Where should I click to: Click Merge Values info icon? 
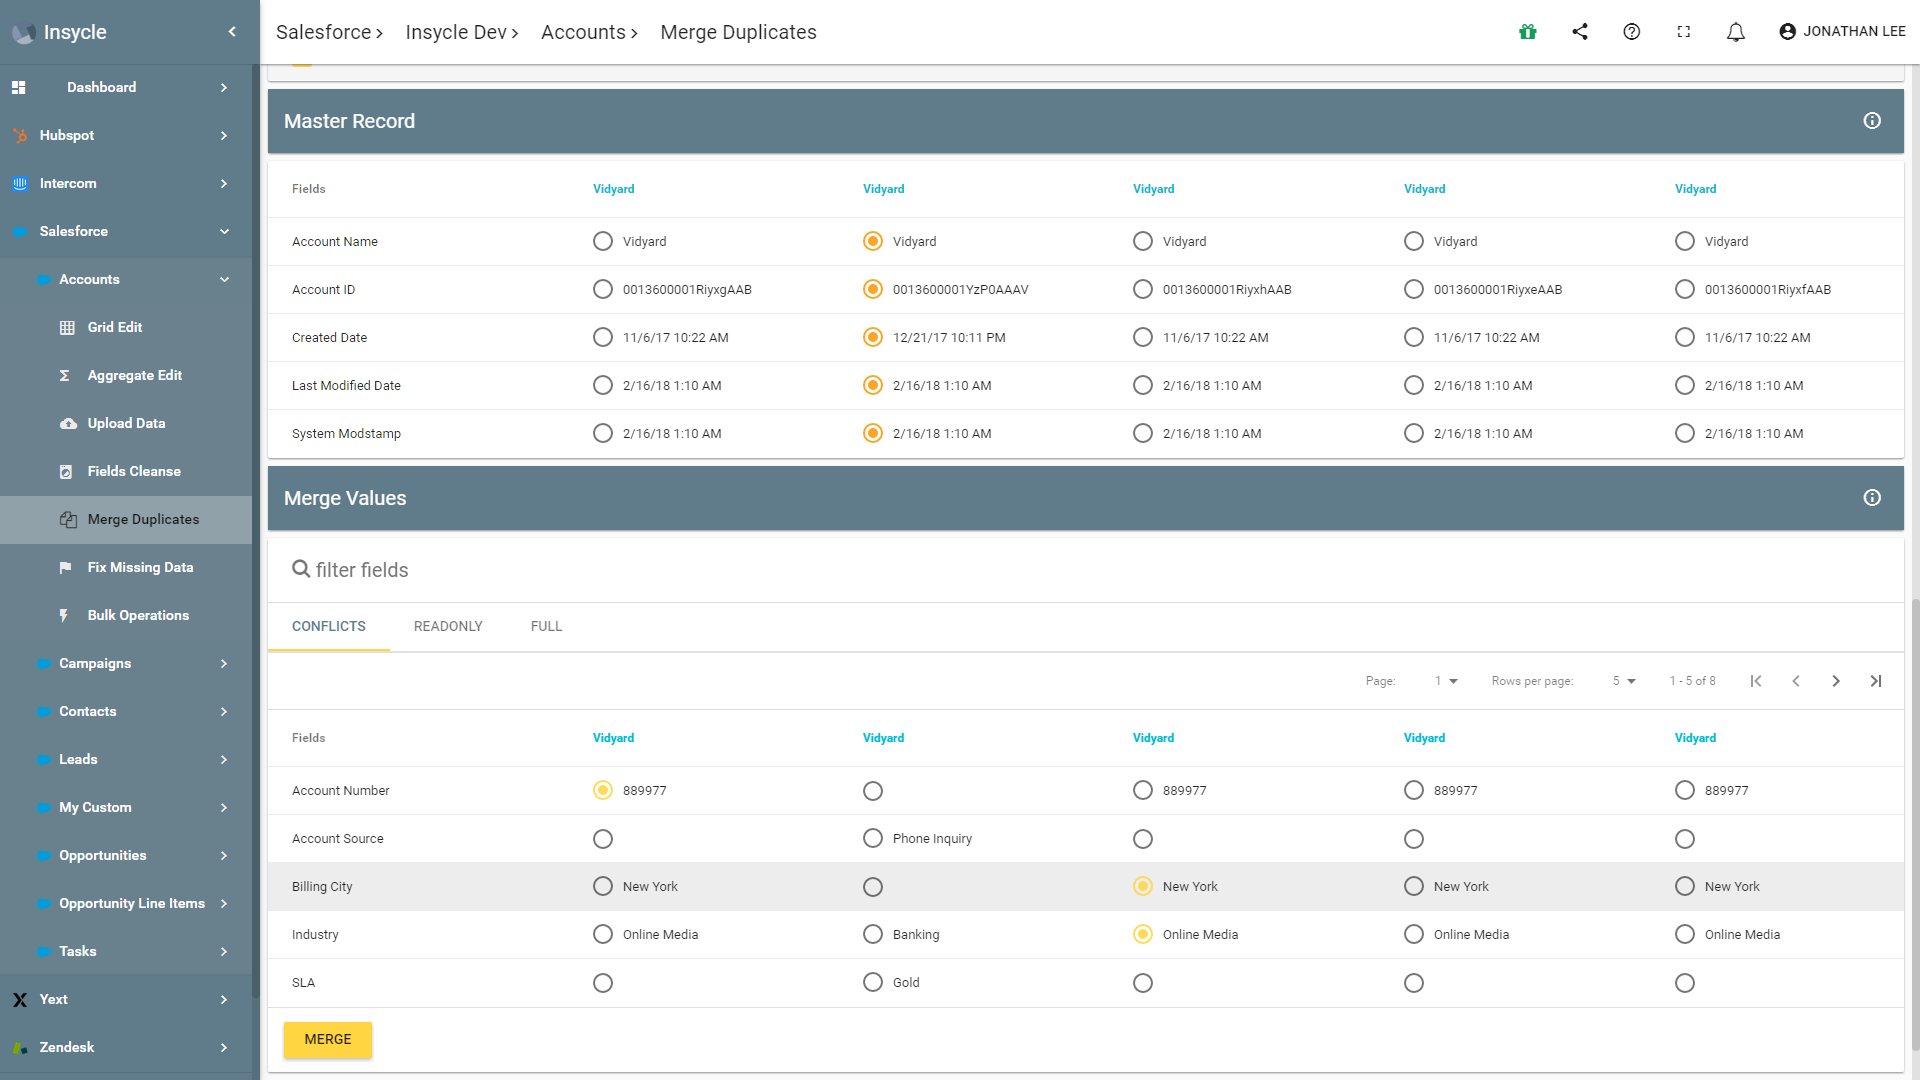pyautogui.click(x=1872, y=498)
